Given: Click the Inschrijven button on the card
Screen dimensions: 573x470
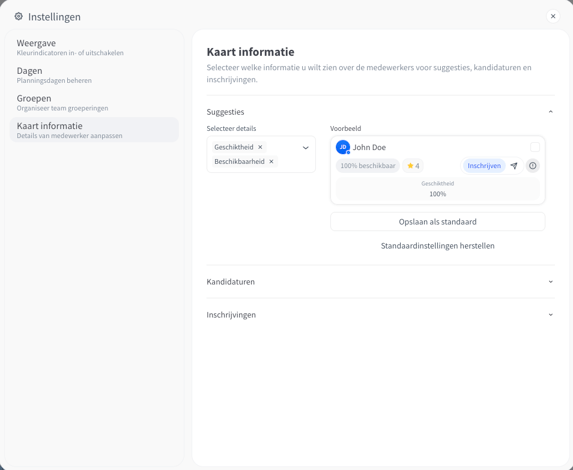Looking at the screenshot, I should (x=484, y=166).
